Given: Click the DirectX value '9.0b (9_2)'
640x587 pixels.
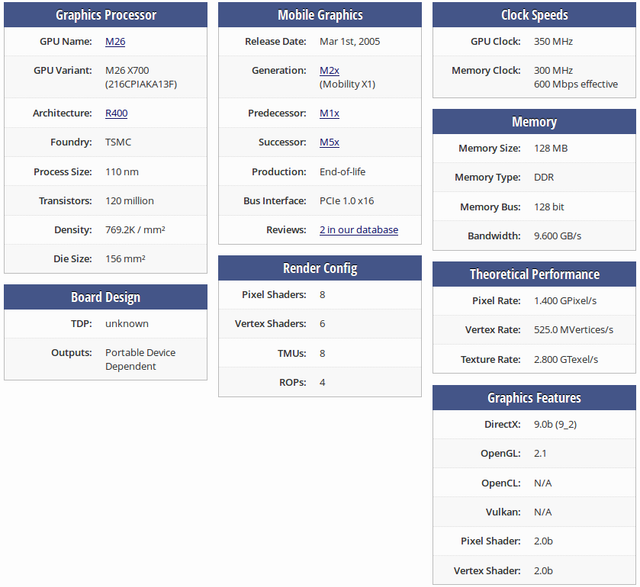Looking at the screenshot, I should coord(555,425).
